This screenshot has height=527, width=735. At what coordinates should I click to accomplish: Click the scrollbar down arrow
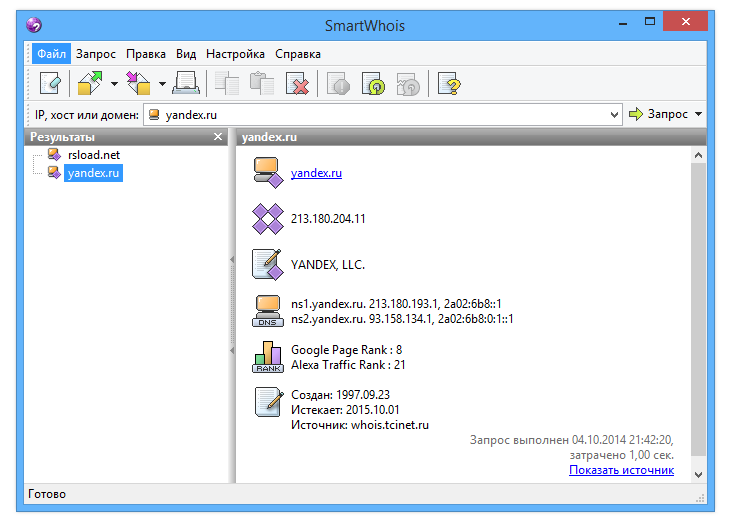click(x=698, y=474)
